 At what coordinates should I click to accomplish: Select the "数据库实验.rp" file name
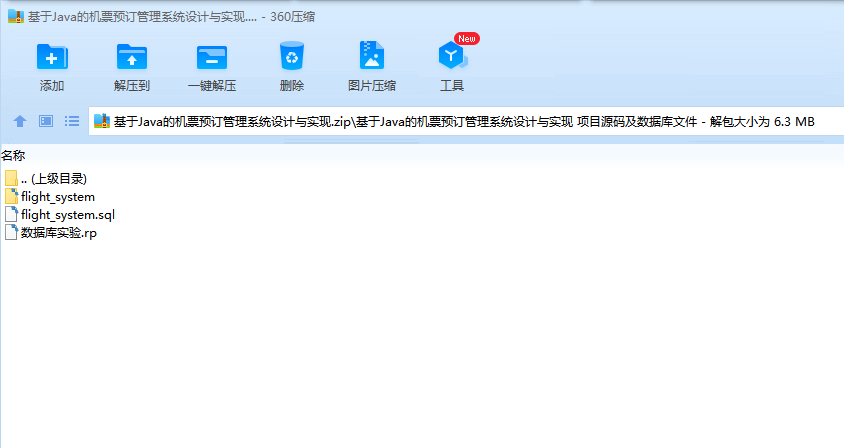pos(59,233)
